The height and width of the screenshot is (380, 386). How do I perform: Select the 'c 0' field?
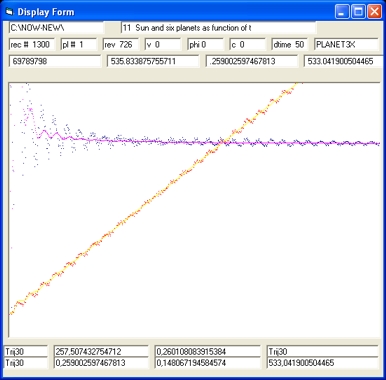coord(248,44)
